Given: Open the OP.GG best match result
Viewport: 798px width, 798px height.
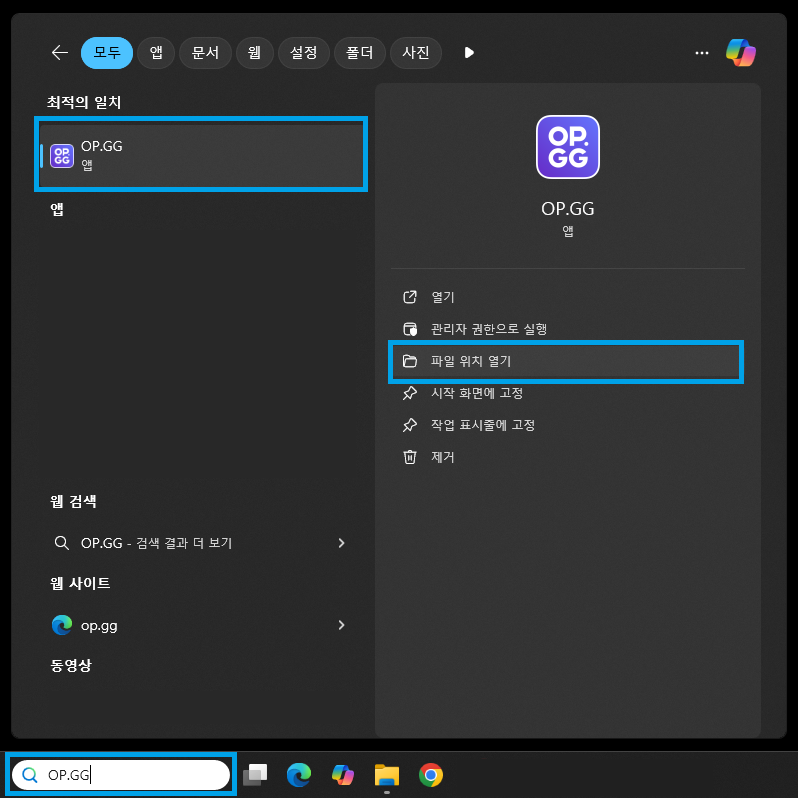Looking at the screenshot, I should tap(201, 155).
